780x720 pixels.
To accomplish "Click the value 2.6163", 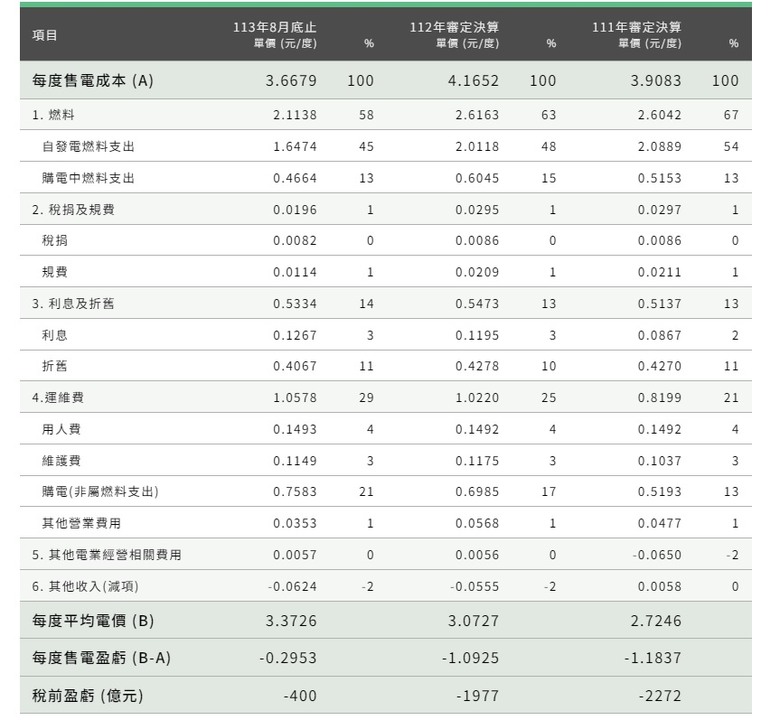I will pyautogui.click(x=477, y=115).
